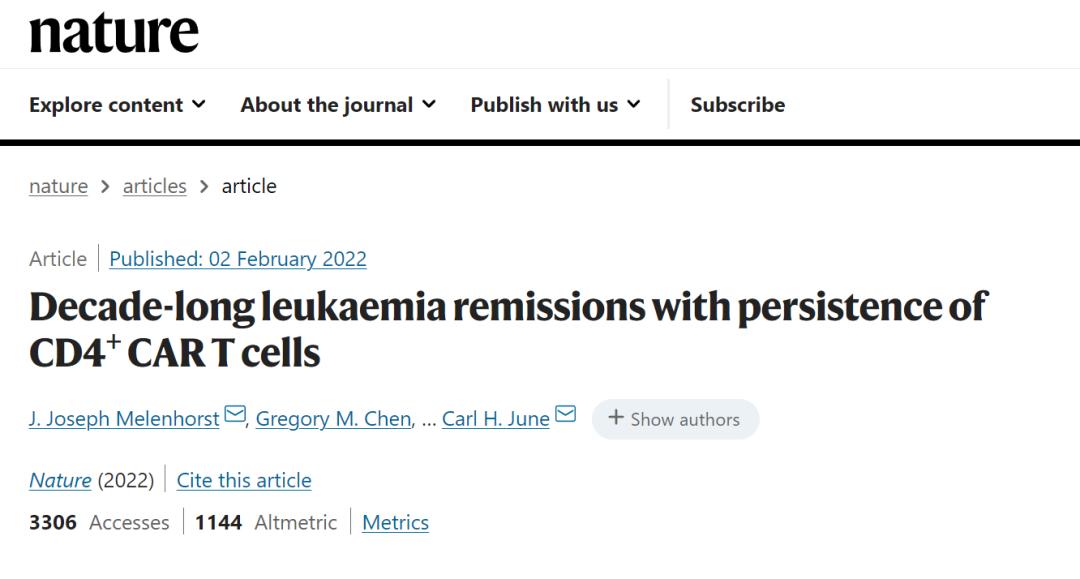Open Published: 02 February 2022 link
The width and height of the screenshot is (1080, 579).
(238, 259)
